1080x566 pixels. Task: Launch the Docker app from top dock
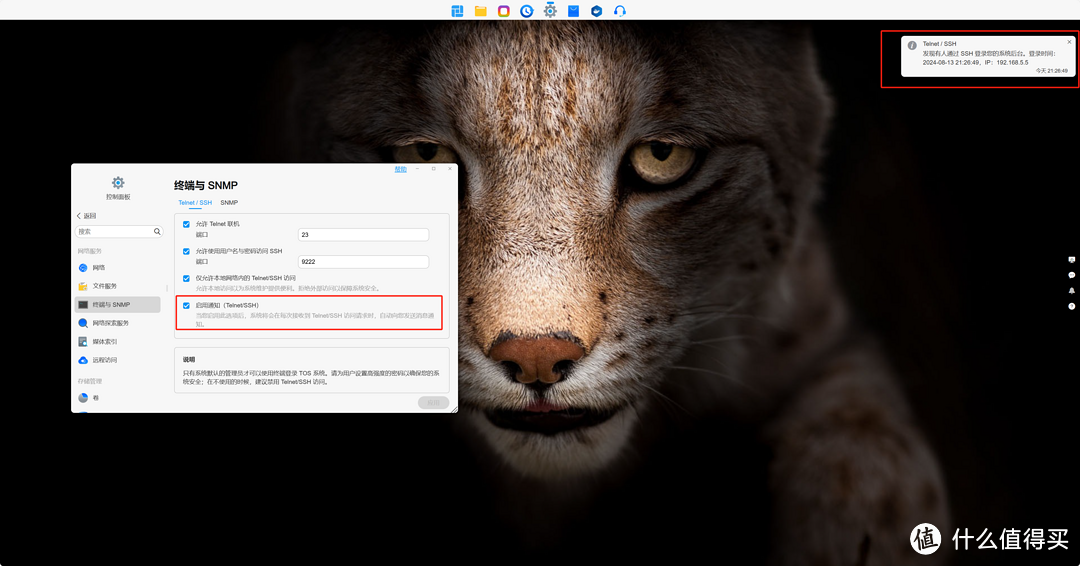coord(596,11)
